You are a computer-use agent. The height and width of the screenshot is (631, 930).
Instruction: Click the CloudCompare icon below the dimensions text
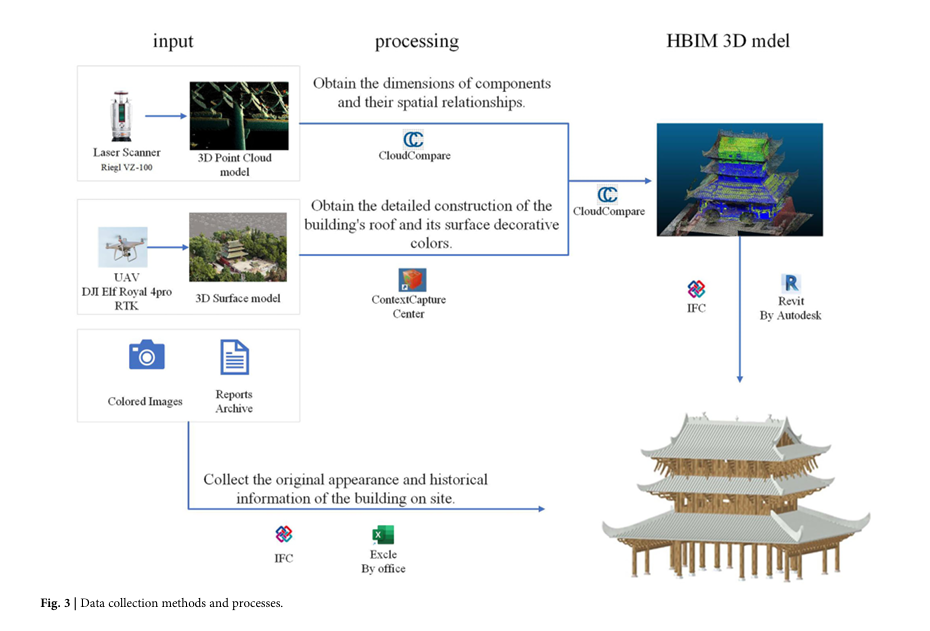(413, 139)
